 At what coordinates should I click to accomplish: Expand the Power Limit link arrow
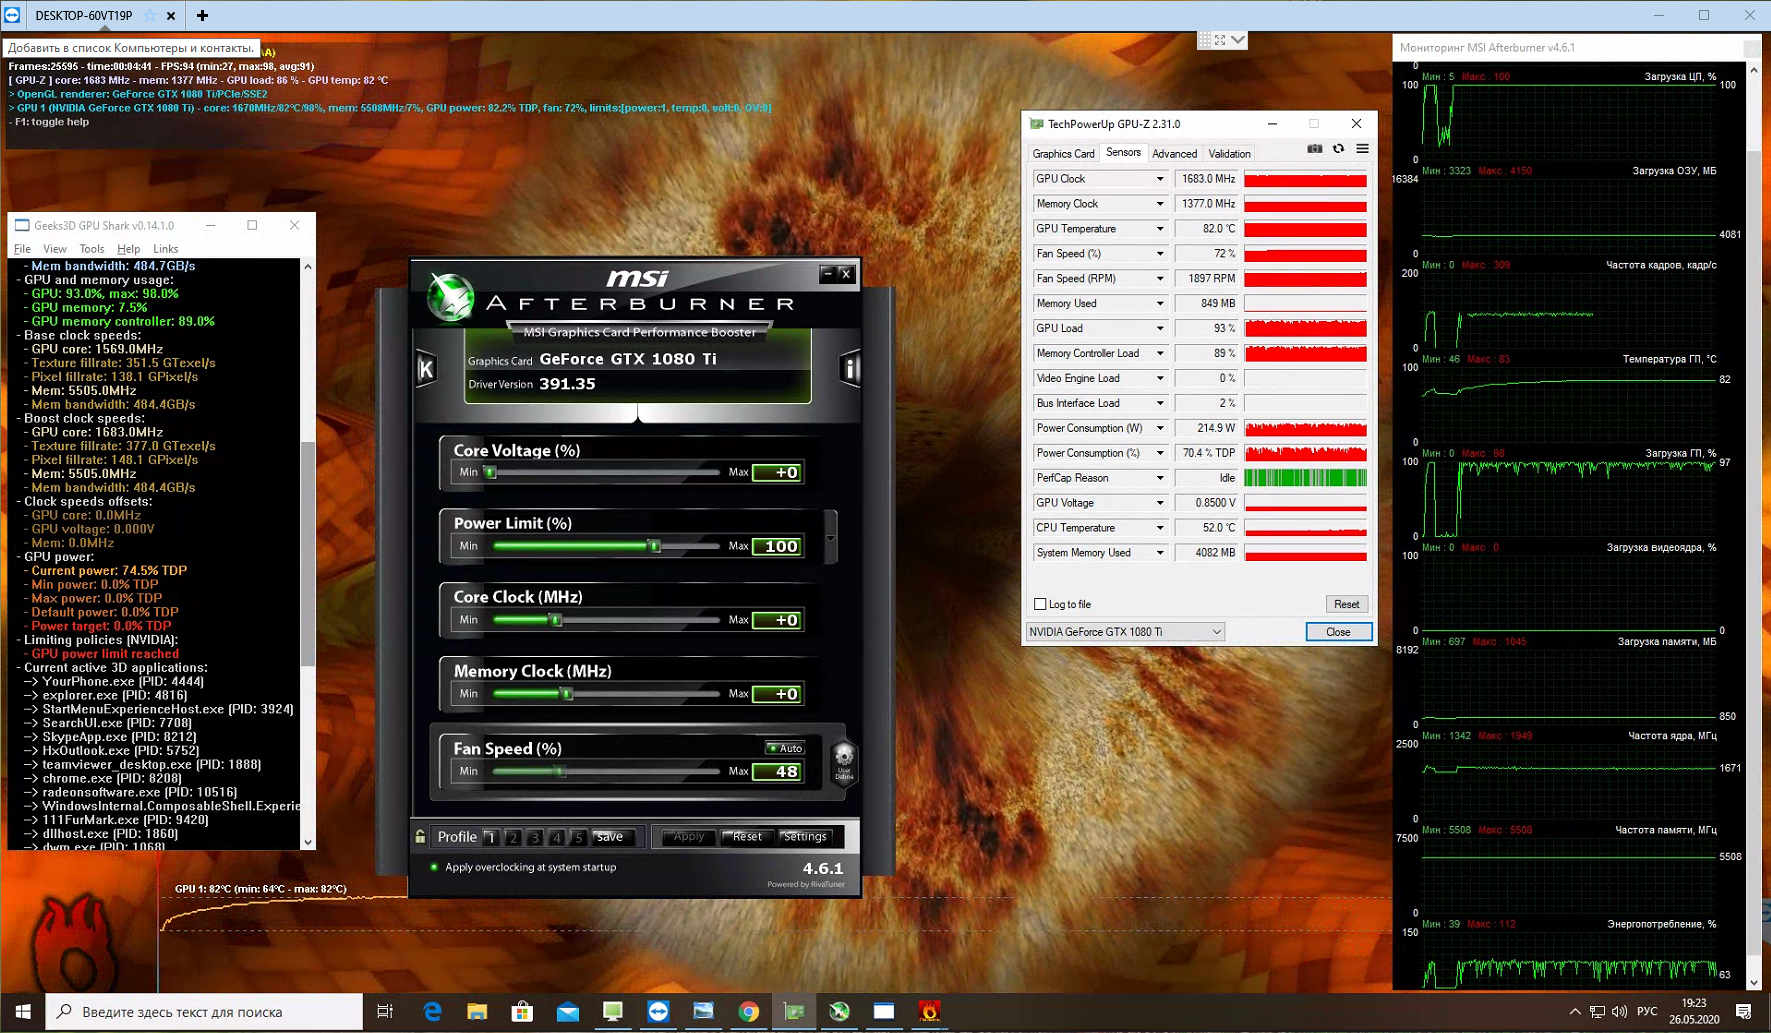pyautogui.click(x=831, y=538)
